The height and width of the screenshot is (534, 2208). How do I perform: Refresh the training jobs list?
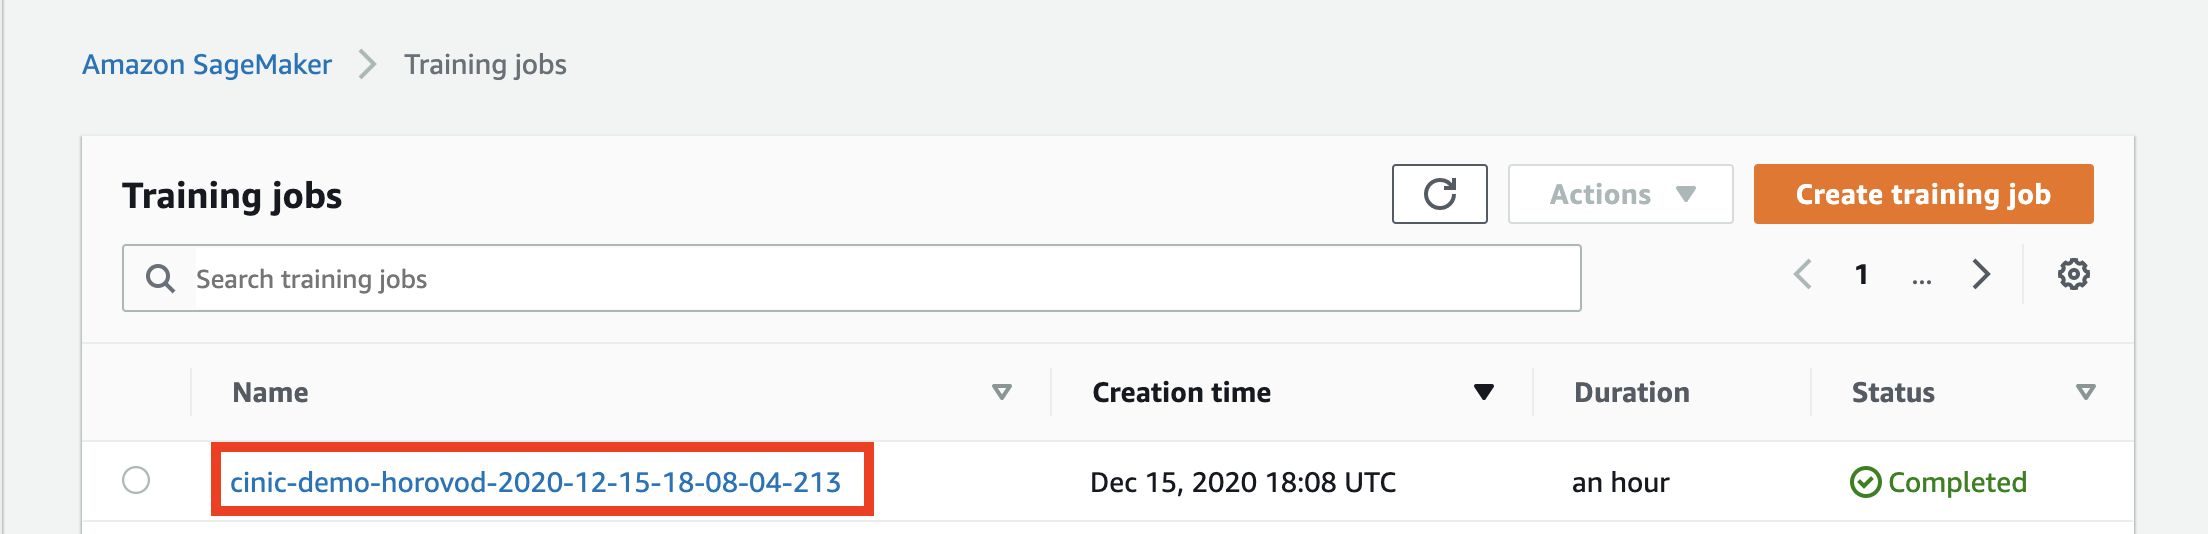click(x=1439, y=194)
